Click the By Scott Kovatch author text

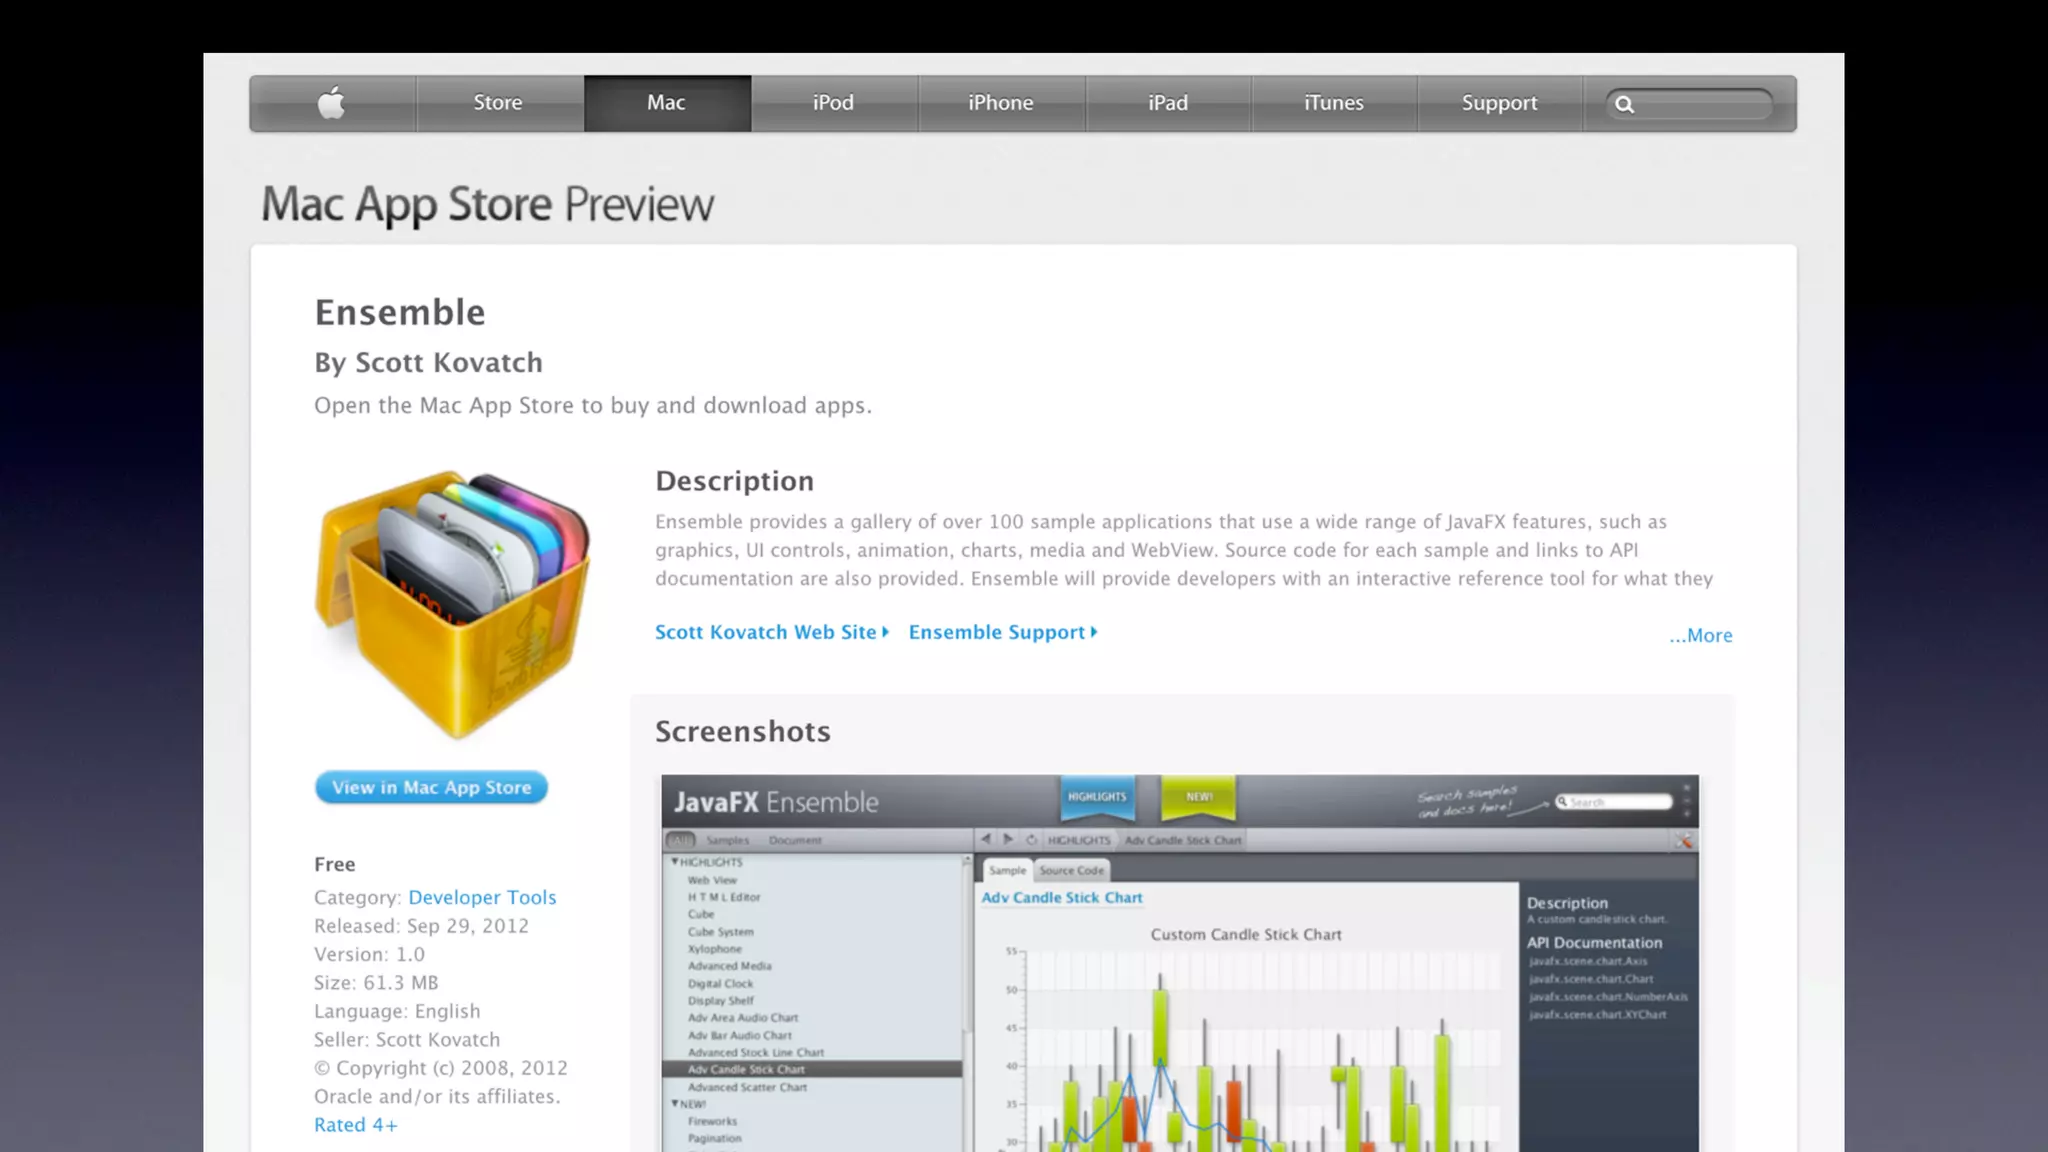tap(428, 362)
